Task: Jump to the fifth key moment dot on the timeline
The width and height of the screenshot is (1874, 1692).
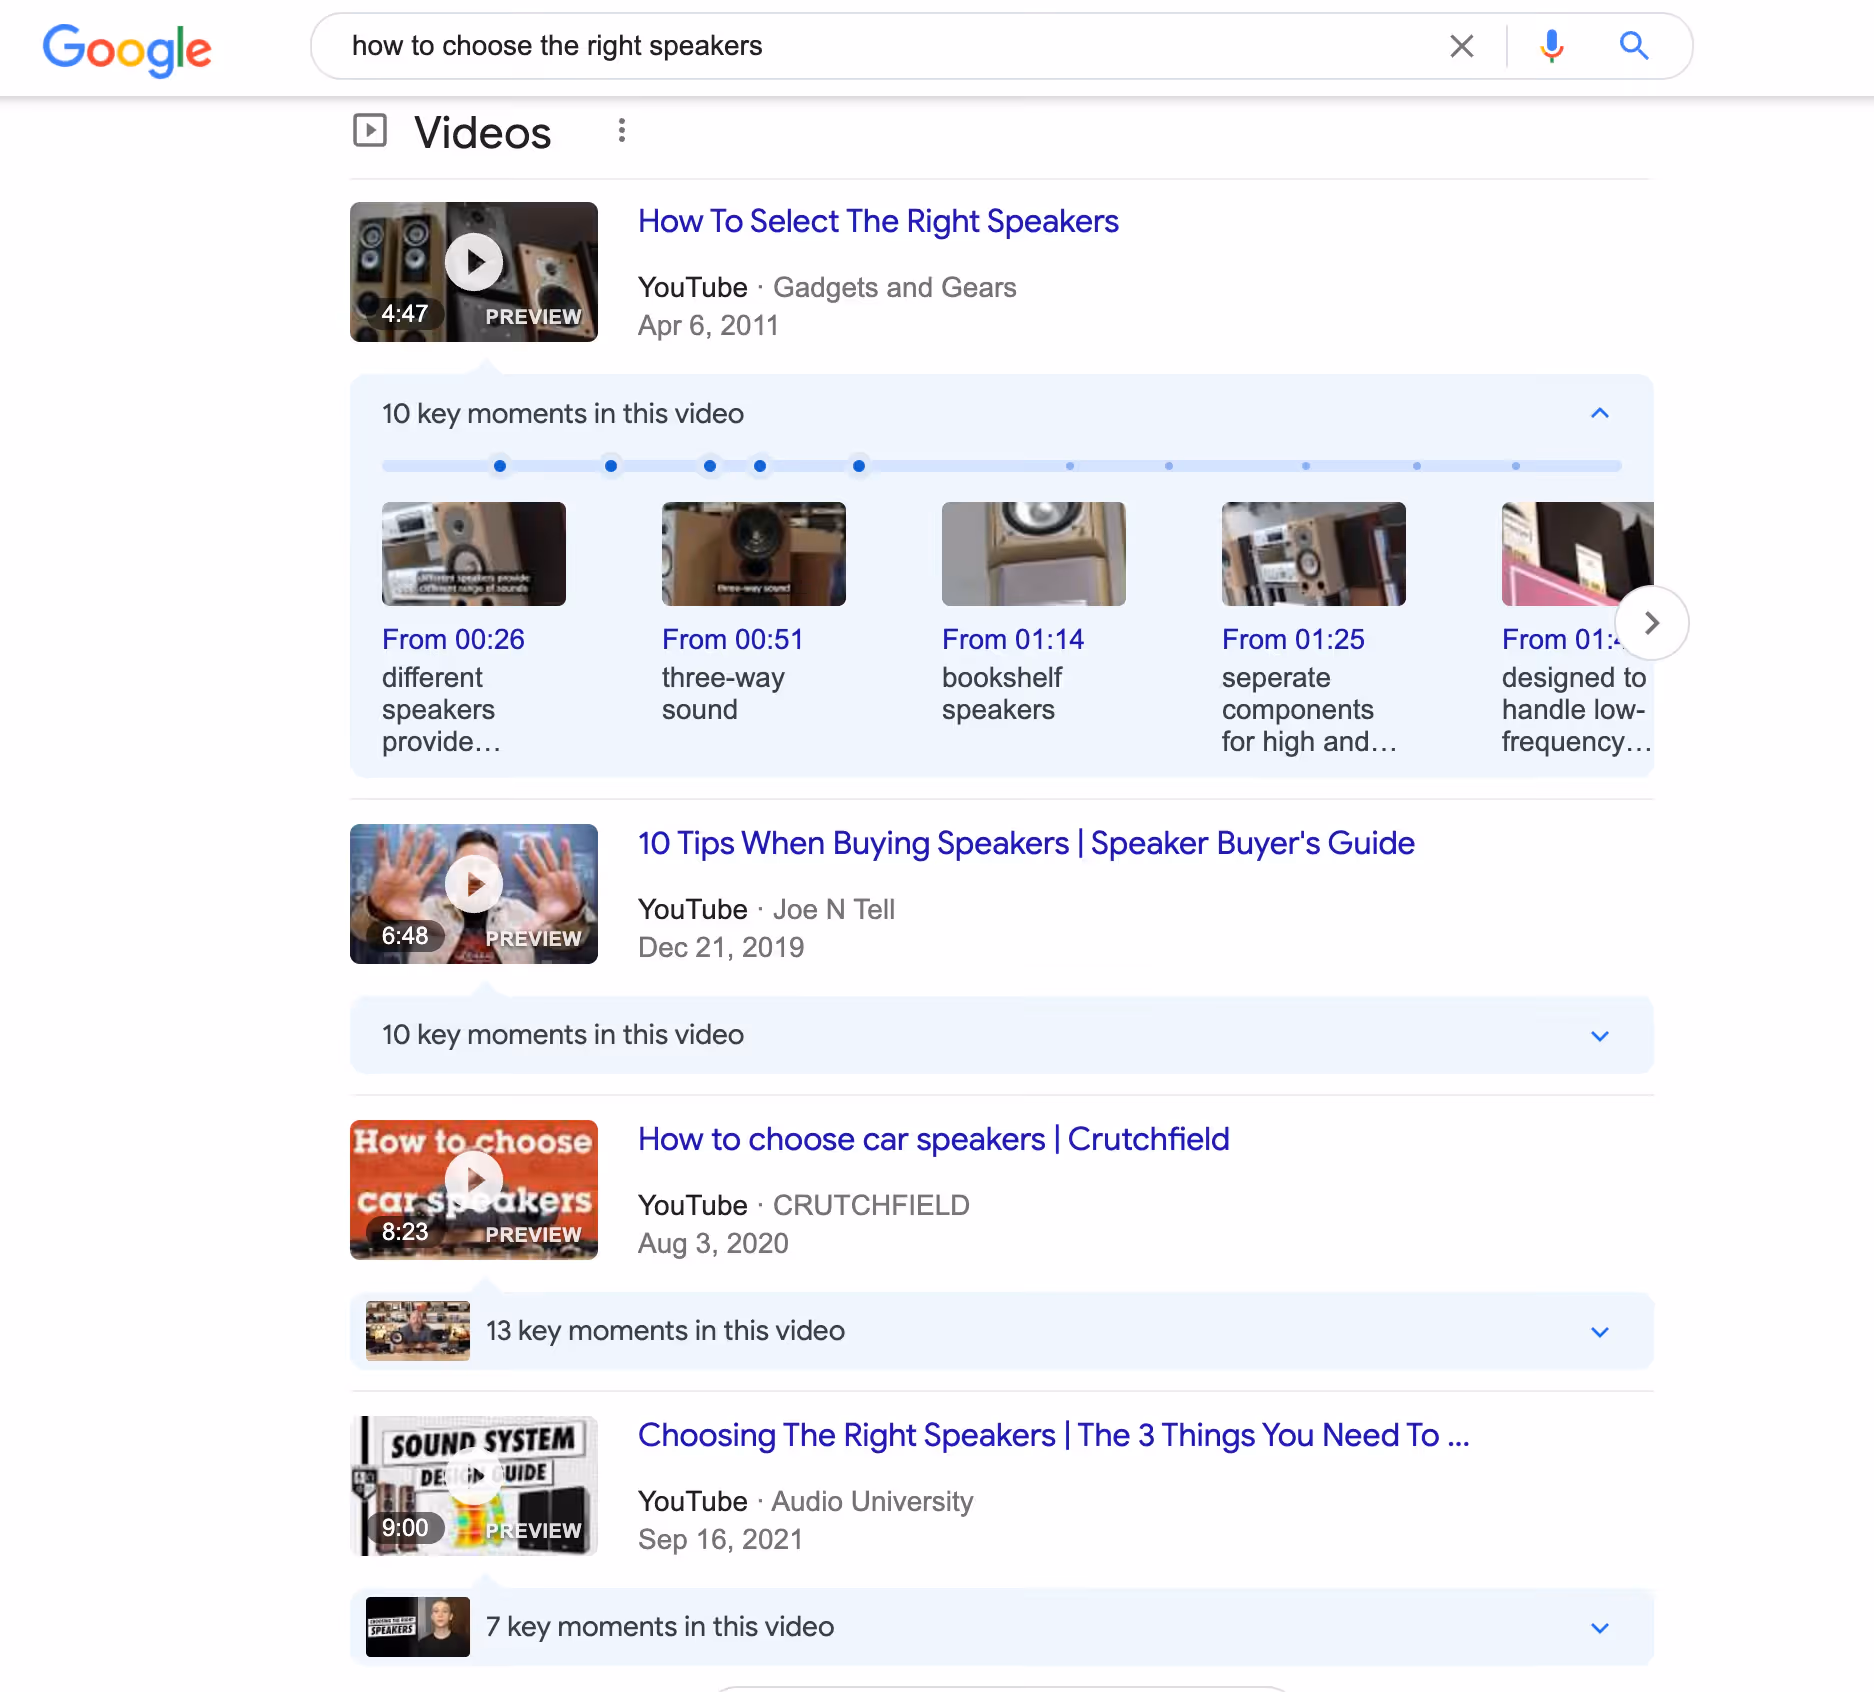Action: 859,466
